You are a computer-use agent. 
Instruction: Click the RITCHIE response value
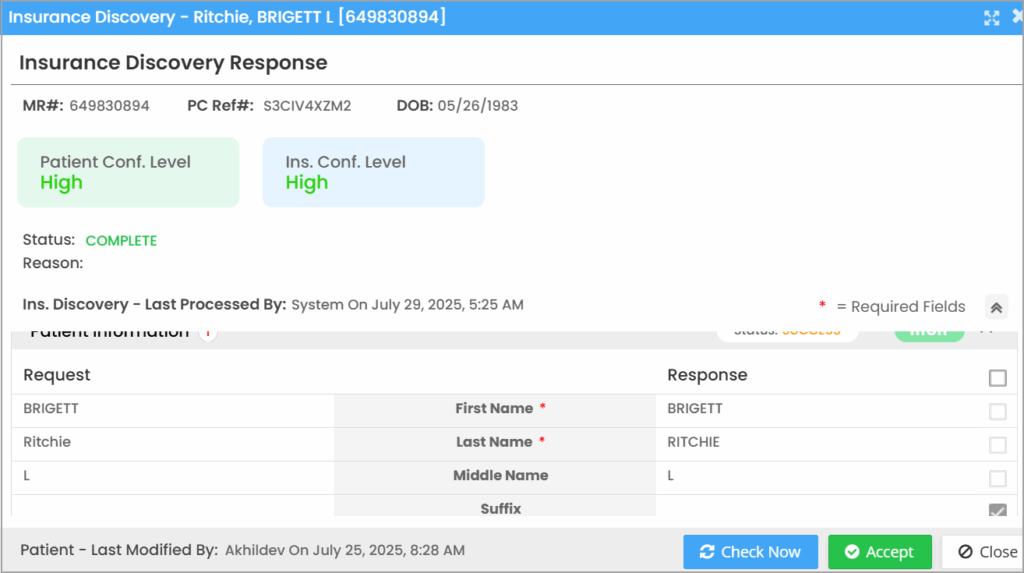tap(693, 442)
